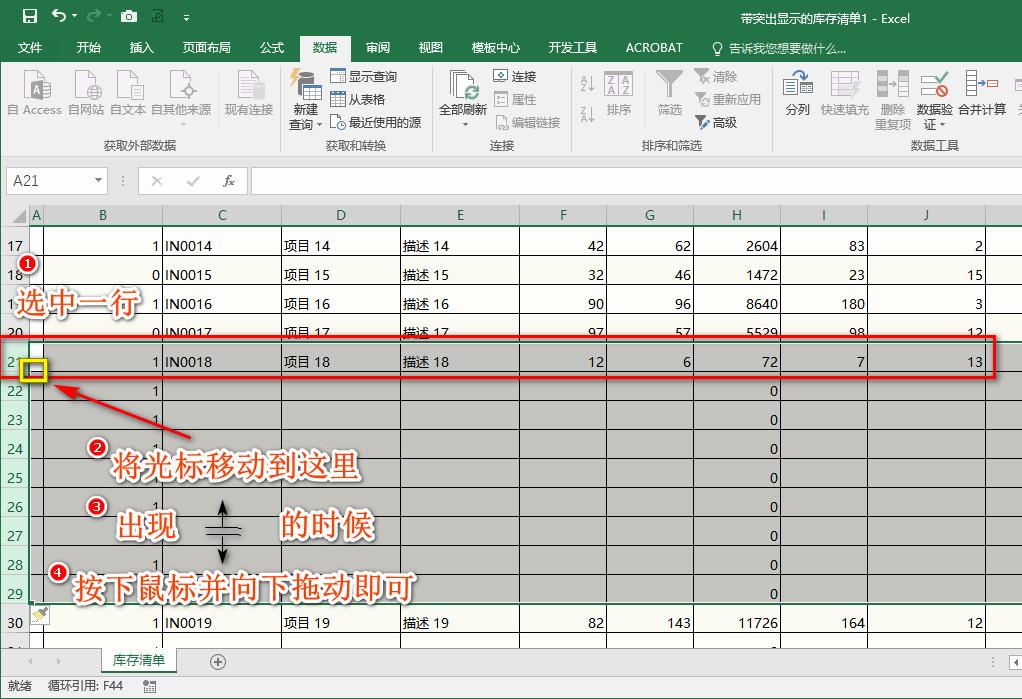Click the 合并计算 consolidate icon
1022x699 pixels.
(982, 93)
